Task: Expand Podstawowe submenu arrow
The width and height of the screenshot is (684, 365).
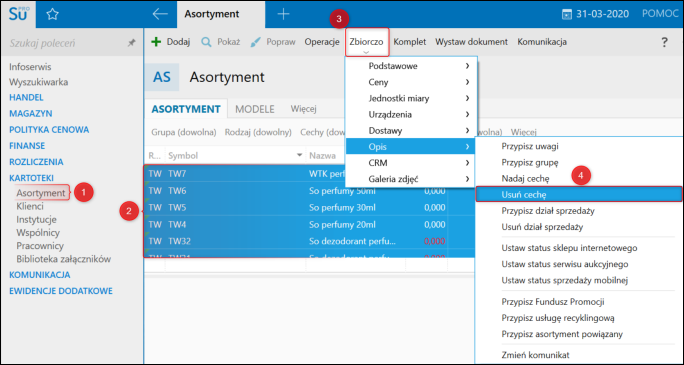Action: coord(467,66)
